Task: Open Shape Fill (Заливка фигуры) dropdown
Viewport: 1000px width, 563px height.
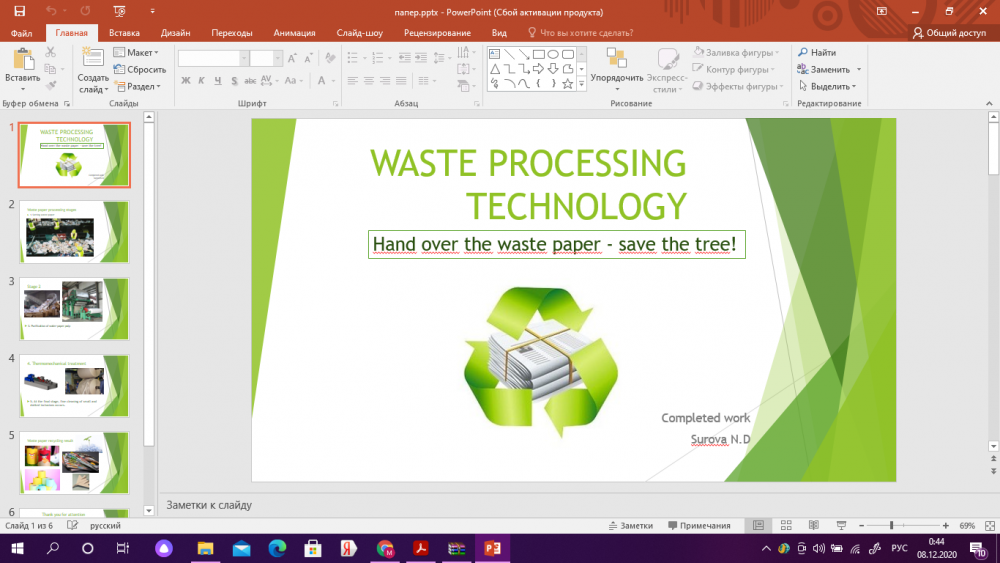Action: point(737,52)
